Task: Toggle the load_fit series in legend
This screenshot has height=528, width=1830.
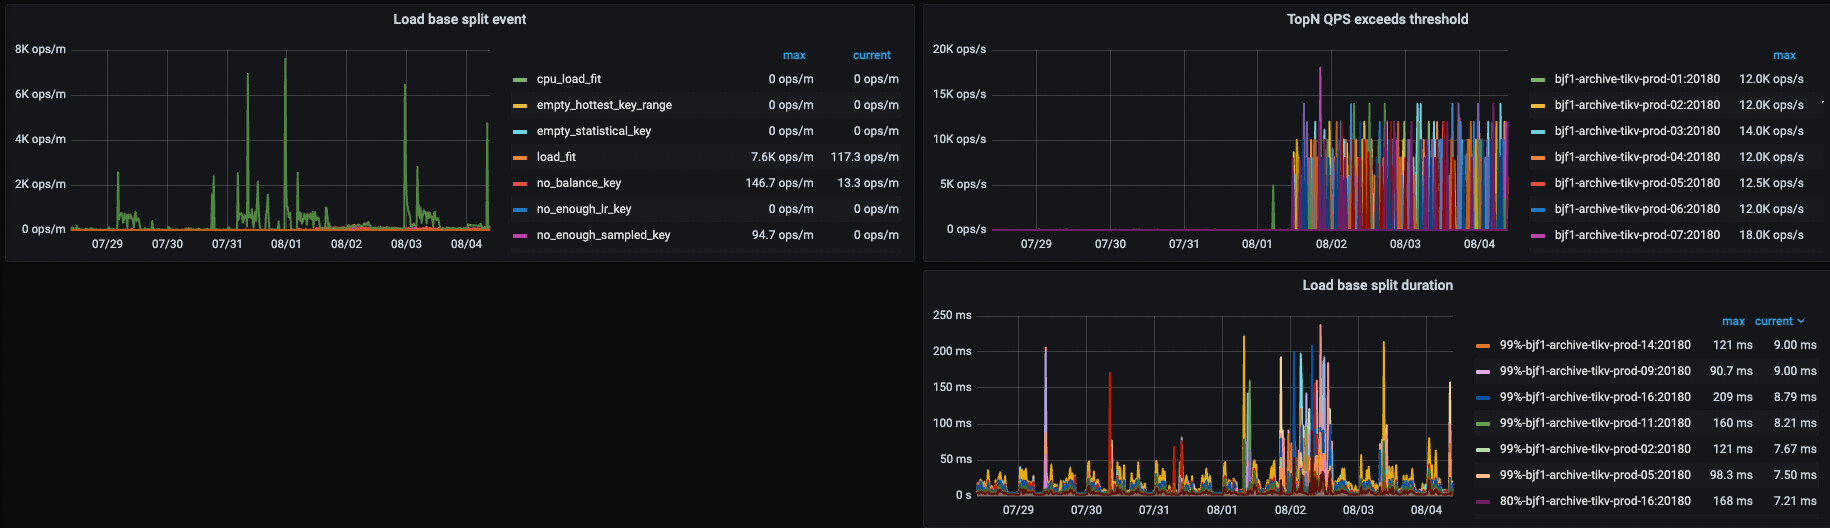Action: (x=556, y=157)
